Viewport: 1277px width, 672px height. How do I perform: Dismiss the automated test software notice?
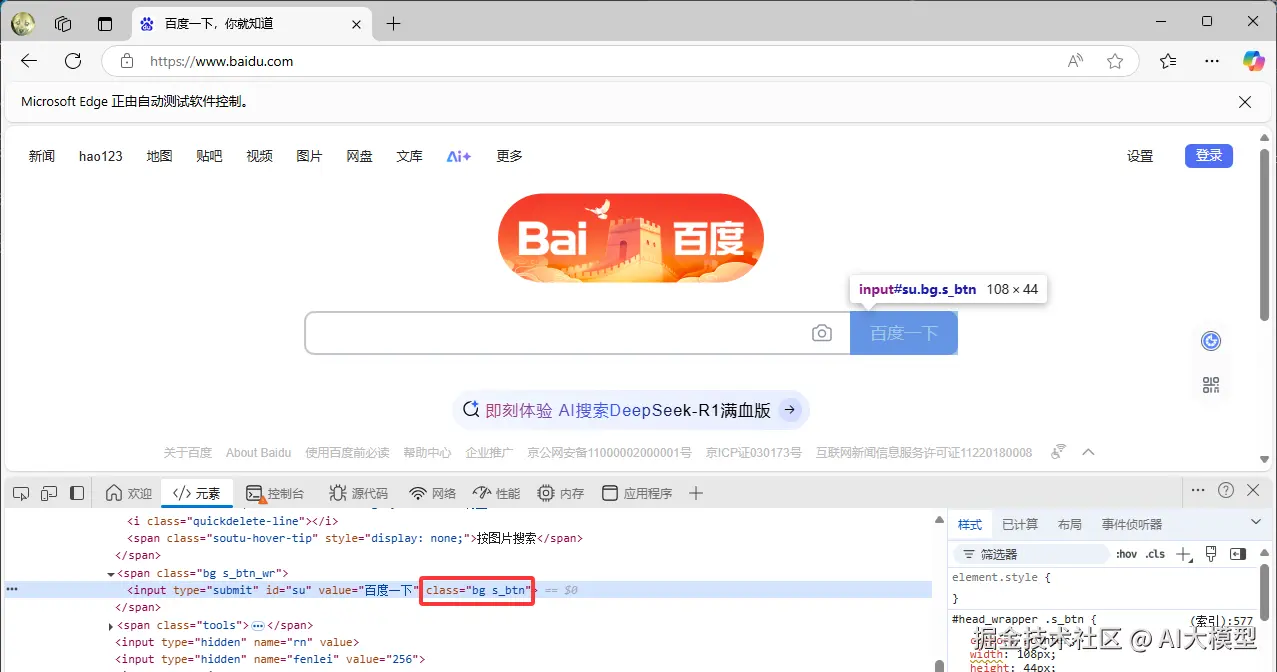pyautogui.click(x=1245, y=102)
